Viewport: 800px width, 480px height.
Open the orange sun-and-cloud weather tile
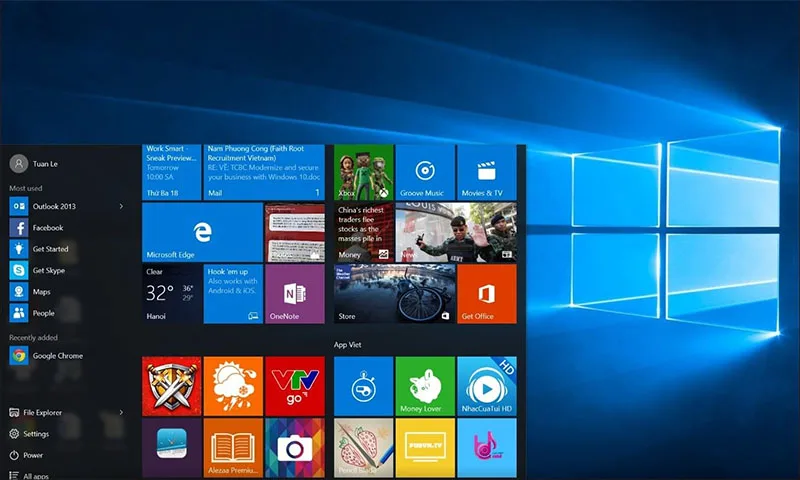(233, 386)
